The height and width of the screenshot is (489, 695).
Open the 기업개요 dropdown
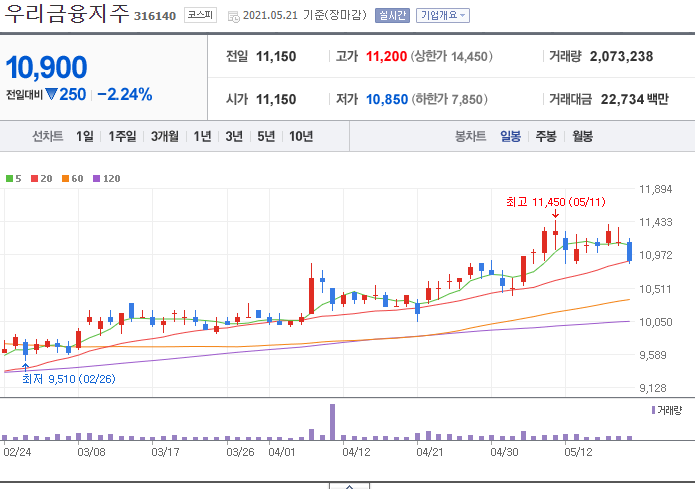443,16
